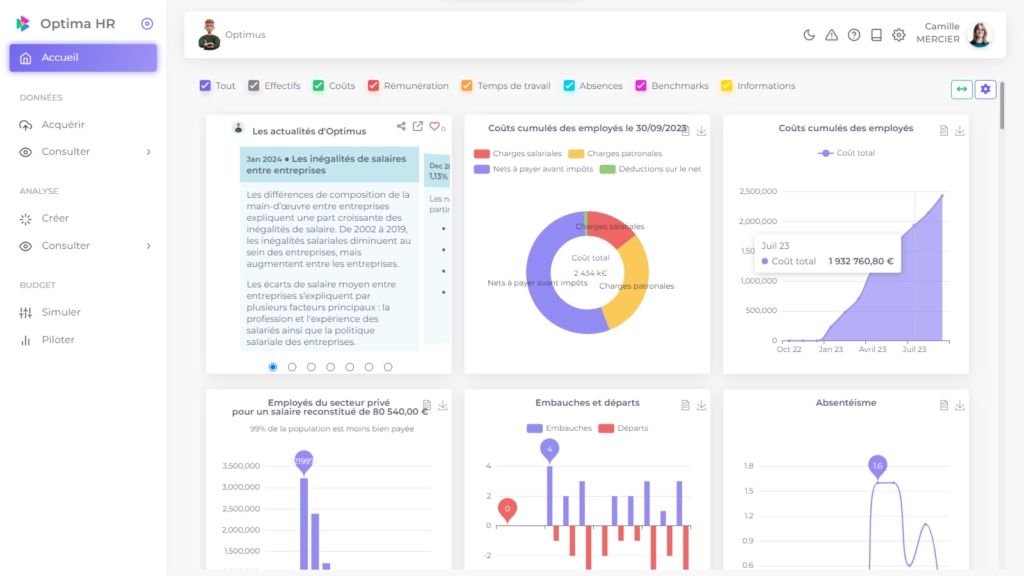This screenshot has width=1024, height=576.
Task: Like the news with heart icon
Action: point(434,126)
